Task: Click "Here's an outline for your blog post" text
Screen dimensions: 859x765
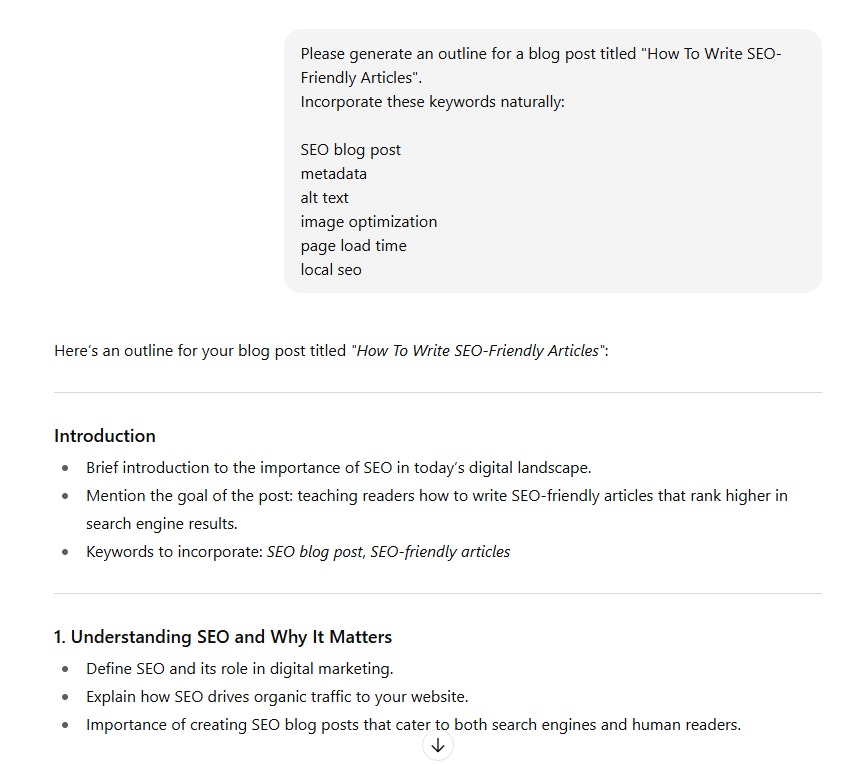Action: (x=200, y=351)
